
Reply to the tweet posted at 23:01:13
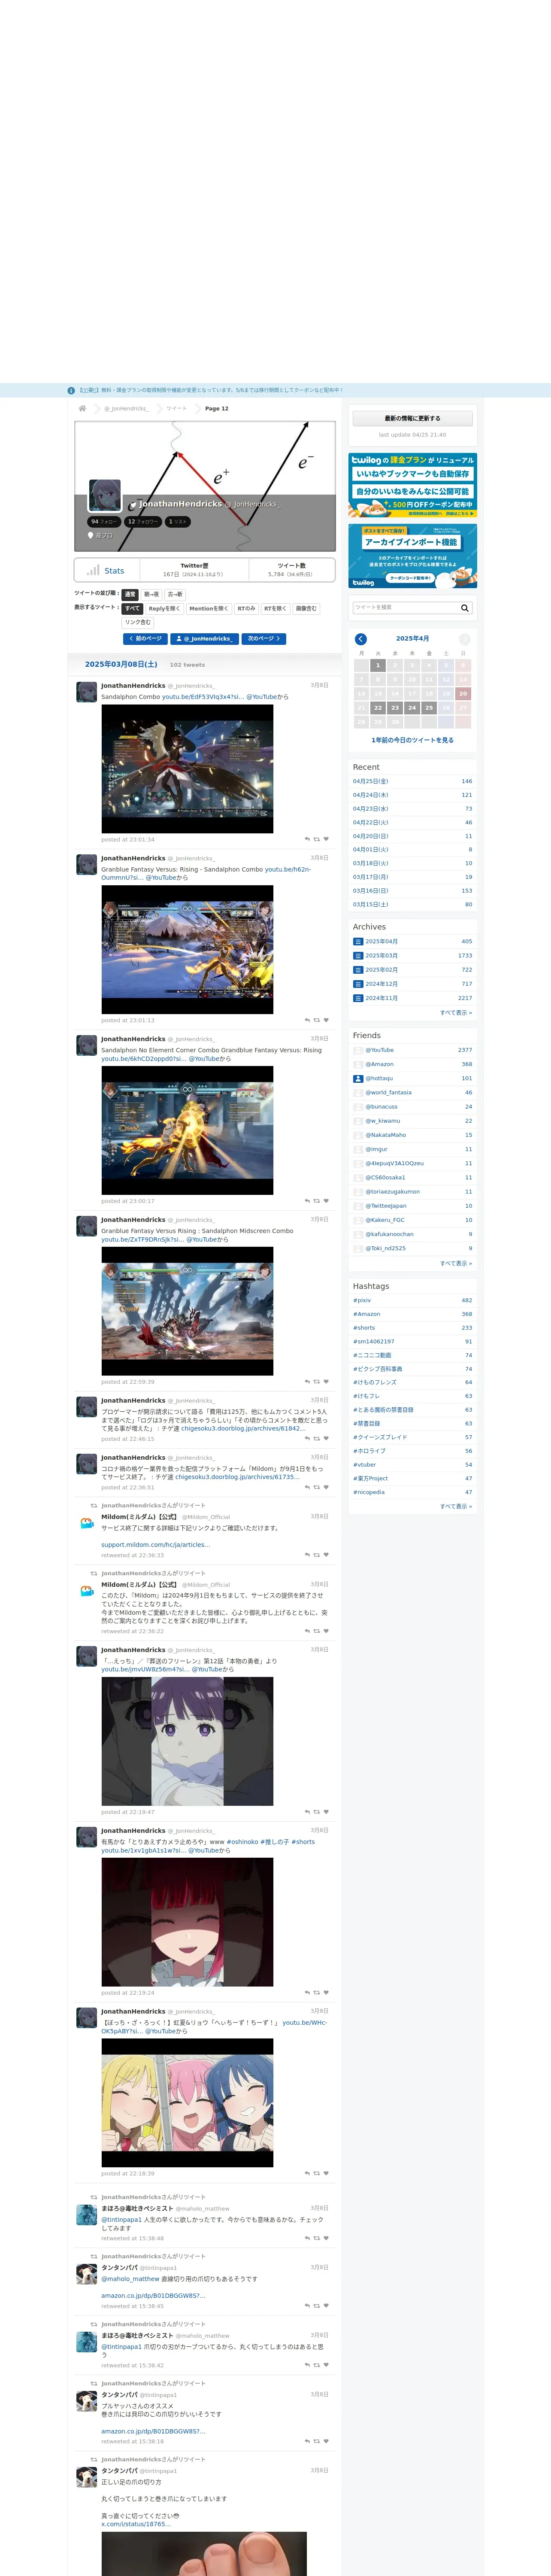(x=307, y=1020)
